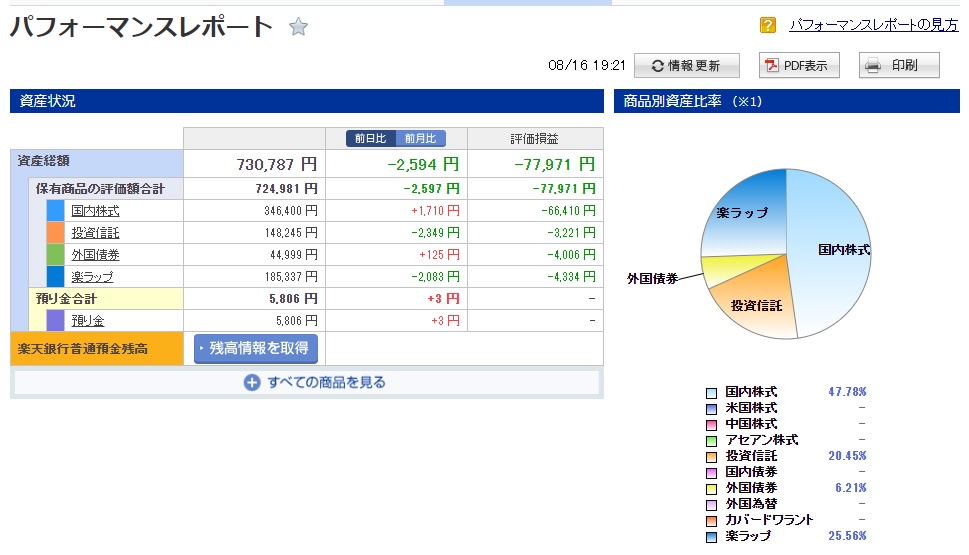This screenshot has width=969, height=555.
Task: Click the 預り金合計 row label
Action: tap(66, 299)
